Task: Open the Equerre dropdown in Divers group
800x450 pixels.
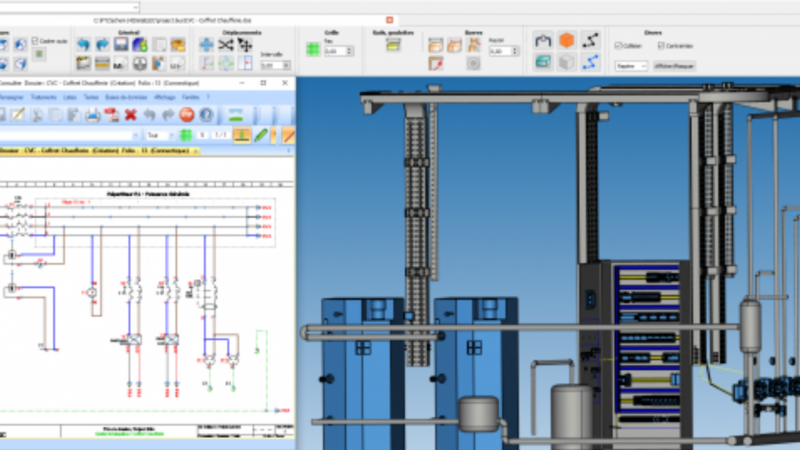Action: pyautogui.click(x=631, y=66)
